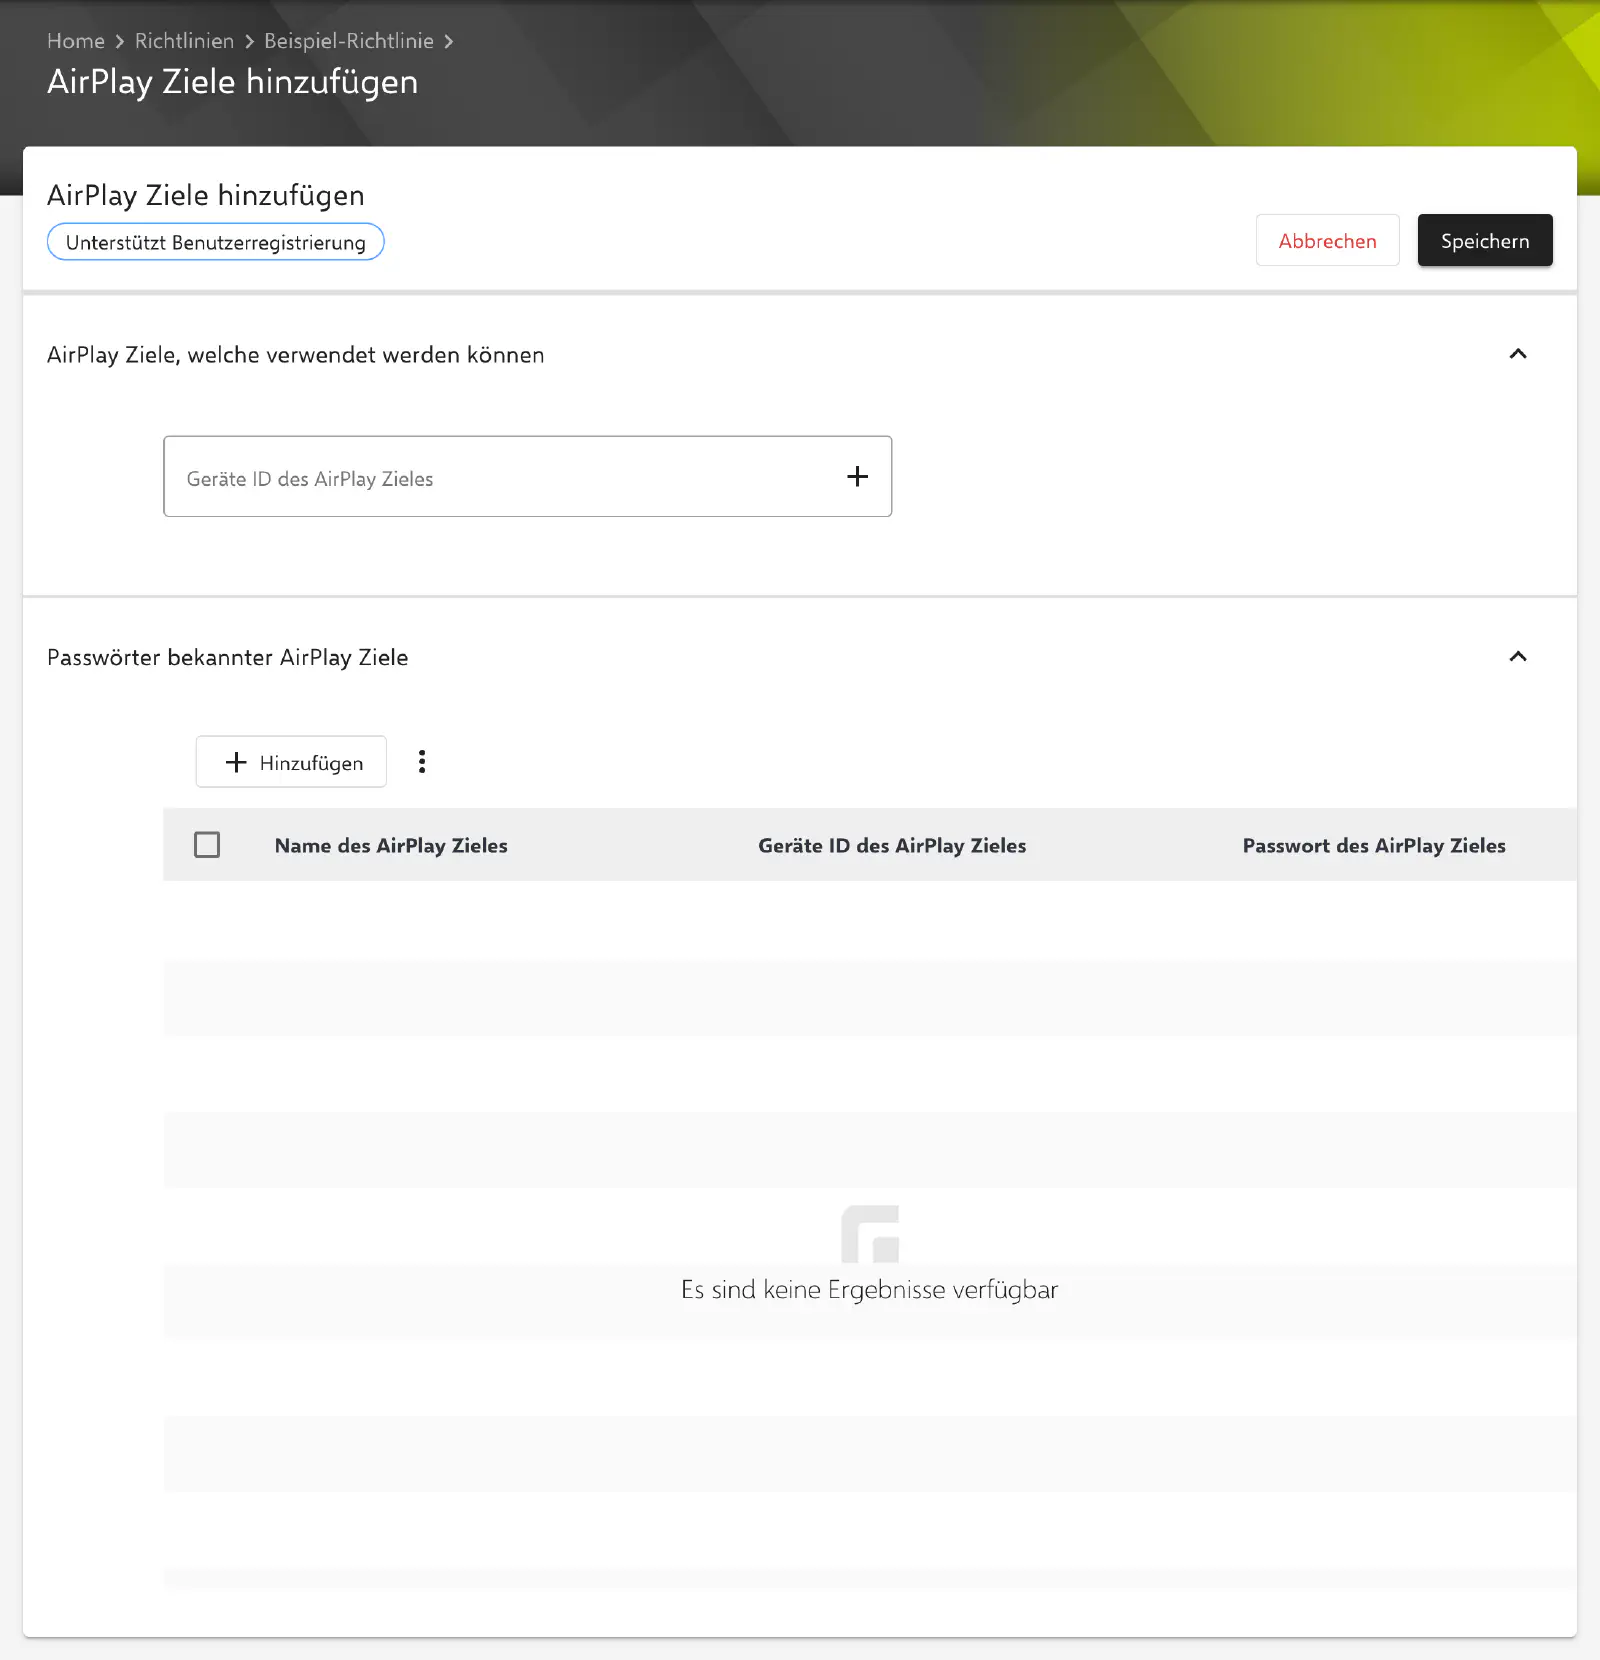Collapse 'AirPlay Ziele, welche verwendet werden können' section
This screenshot has height=1660, width=1600.
coord(1518,354)
